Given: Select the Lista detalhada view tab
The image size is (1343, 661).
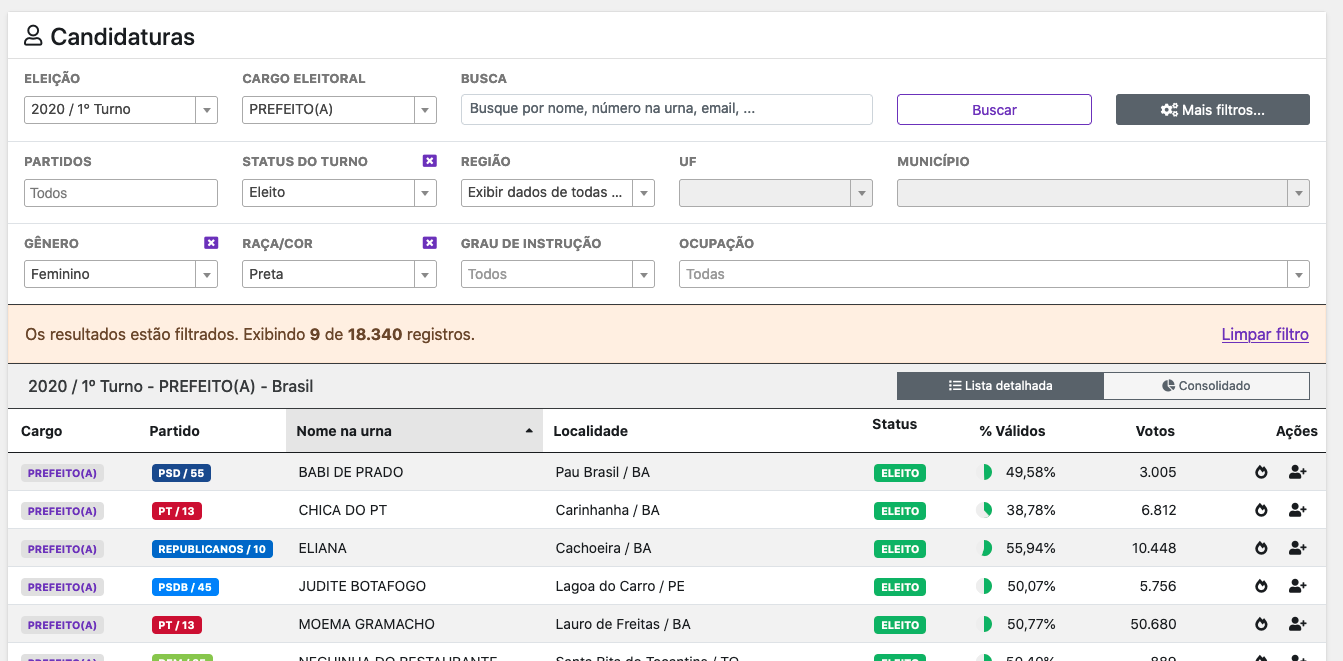Looking at the screenshot, I should 1001,385.
